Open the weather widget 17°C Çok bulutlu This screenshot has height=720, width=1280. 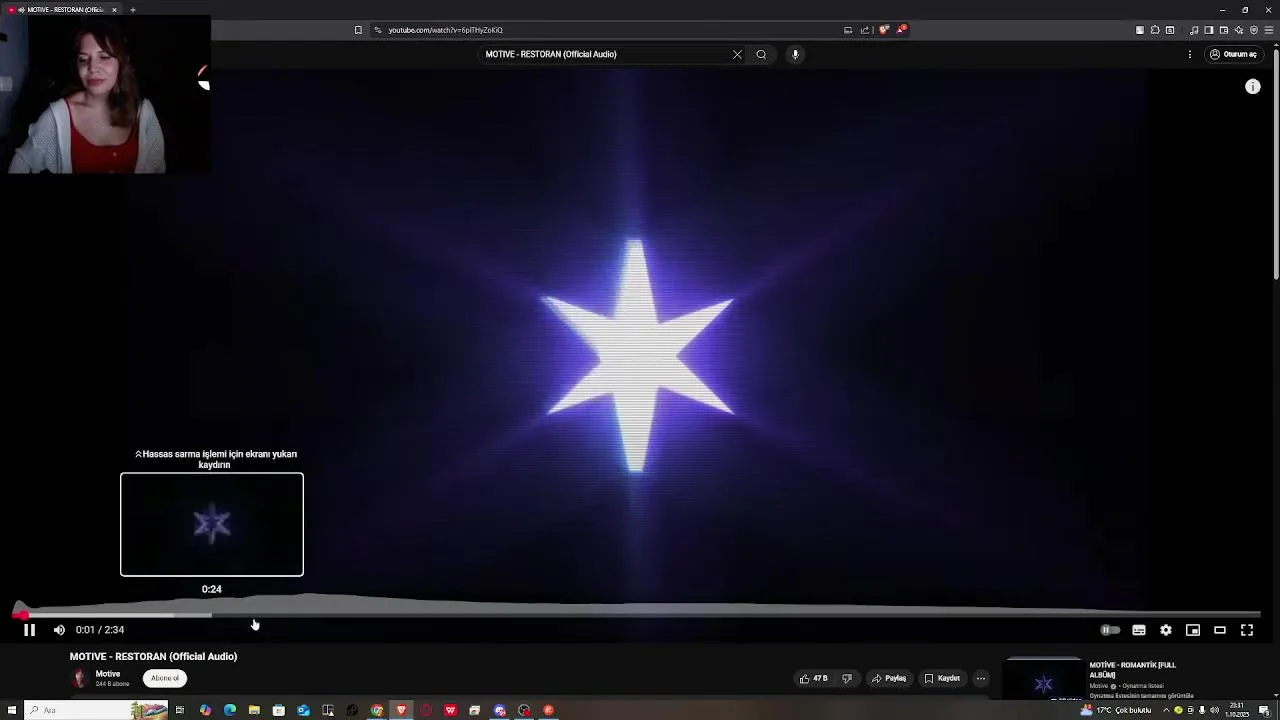coord(1117,711)
